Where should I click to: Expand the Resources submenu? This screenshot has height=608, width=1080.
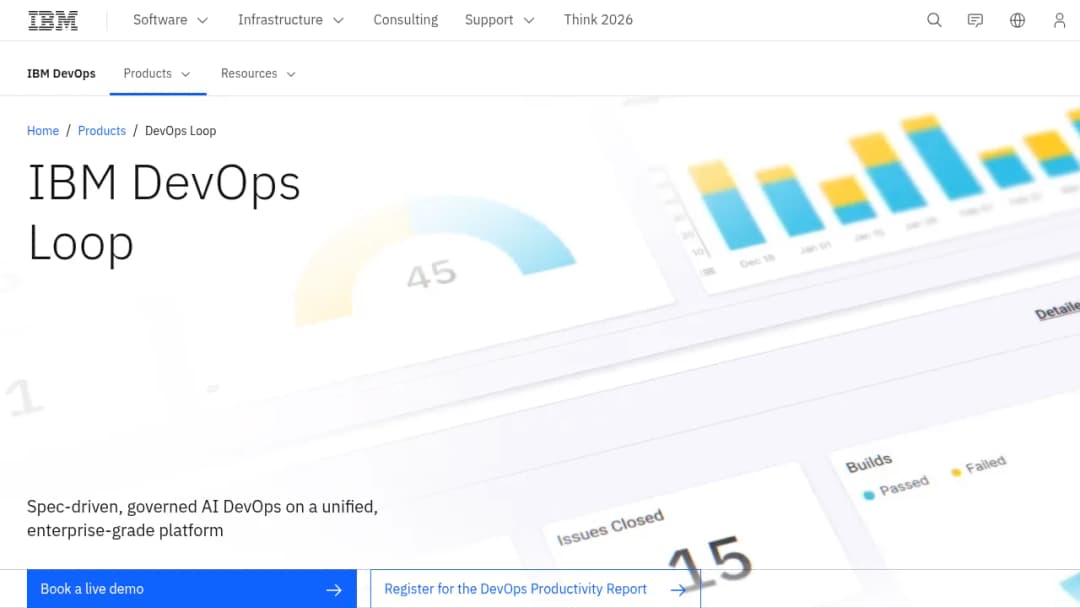(x=258, y=74)
